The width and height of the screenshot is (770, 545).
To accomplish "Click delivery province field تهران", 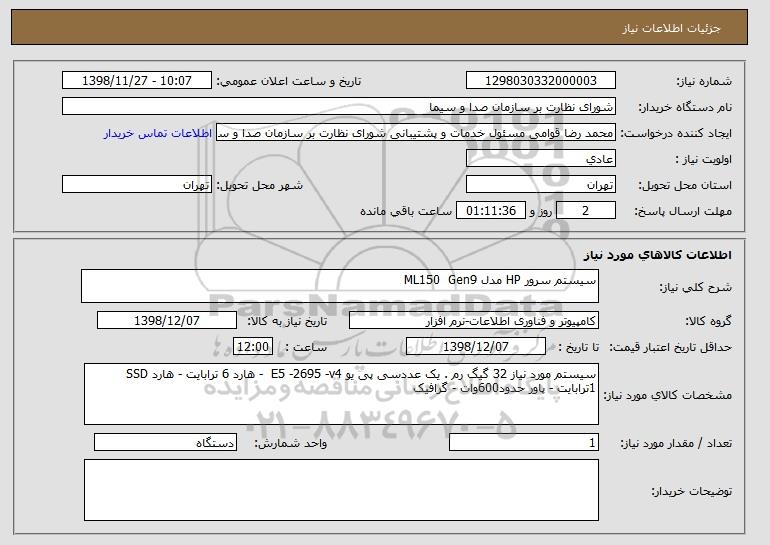I will (541, 185).
